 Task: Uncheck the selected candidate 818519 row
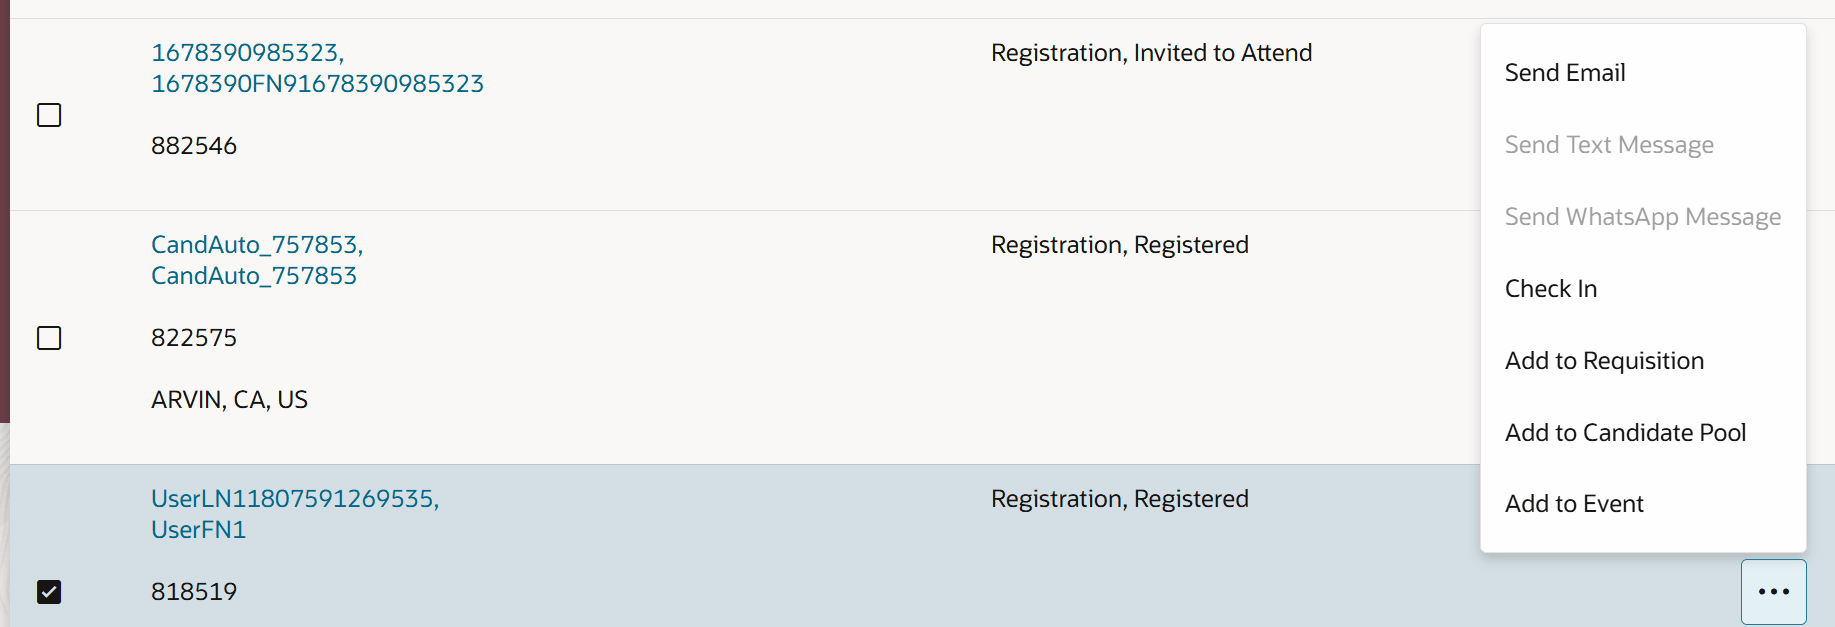pos(50,591)
